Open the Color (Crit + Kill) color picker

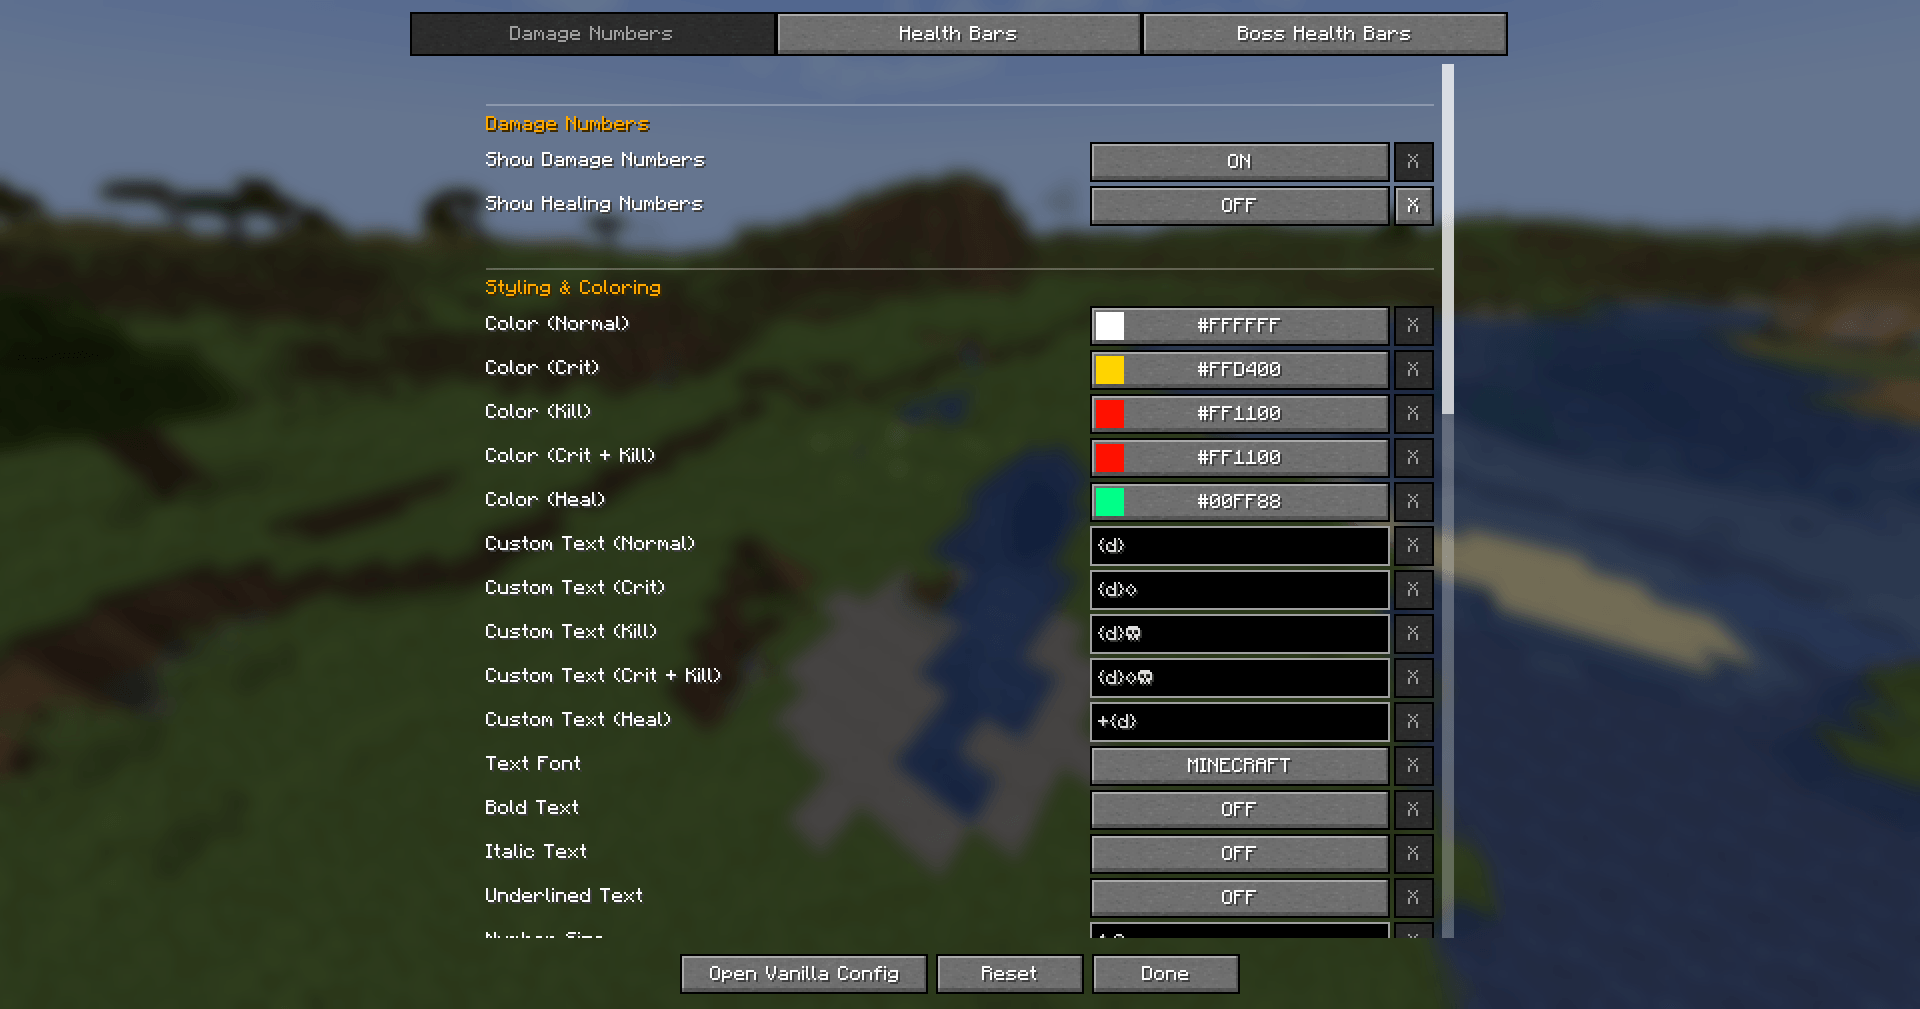1239,457
